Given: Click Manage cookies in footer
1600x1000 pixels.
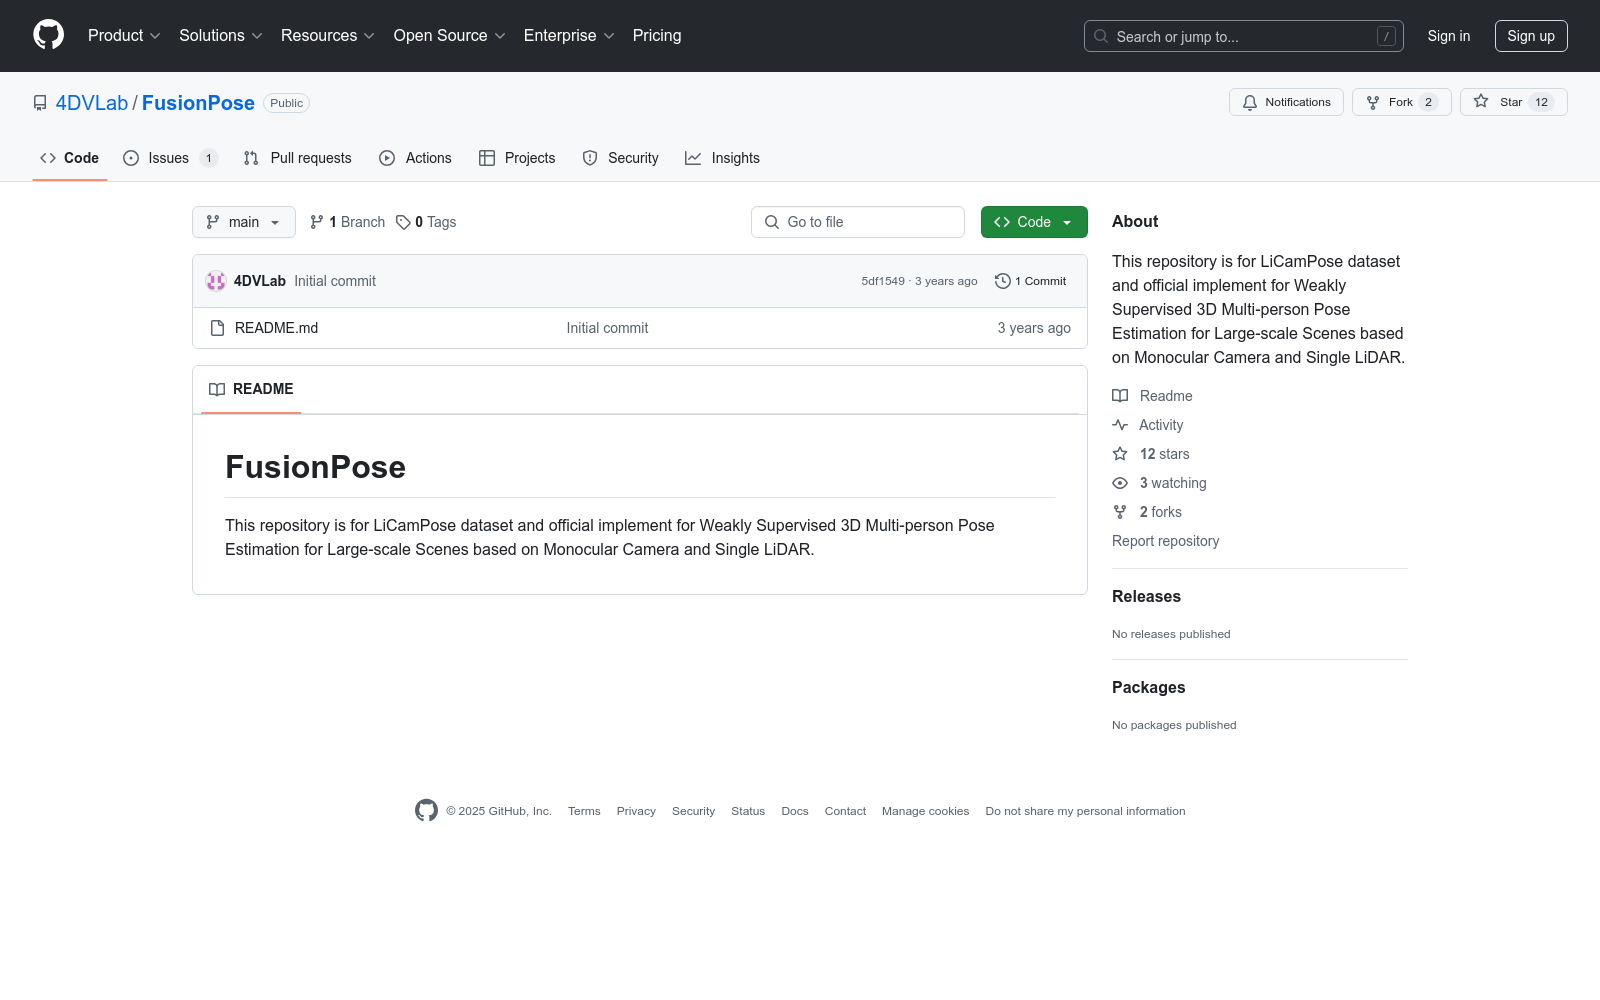Looking at the screenshot, I should click(925, 811).
